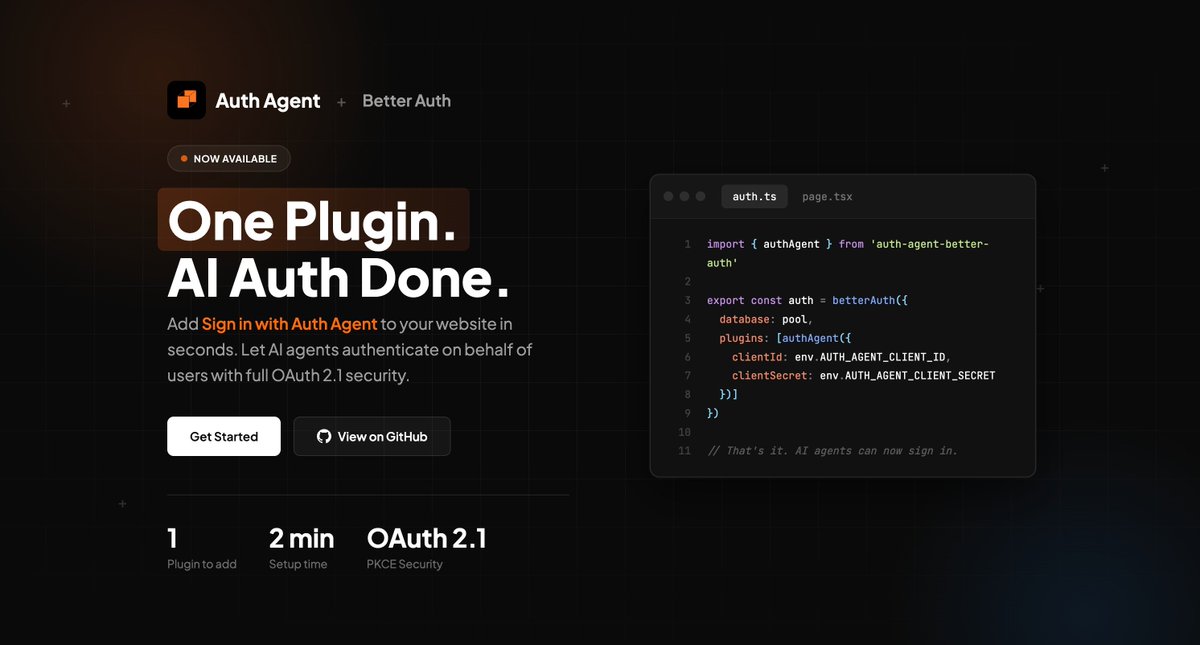The width and height of the screenshot is (1200, 645).
Task: Click the GitHub octocat icon
Action: coord(323,437)
